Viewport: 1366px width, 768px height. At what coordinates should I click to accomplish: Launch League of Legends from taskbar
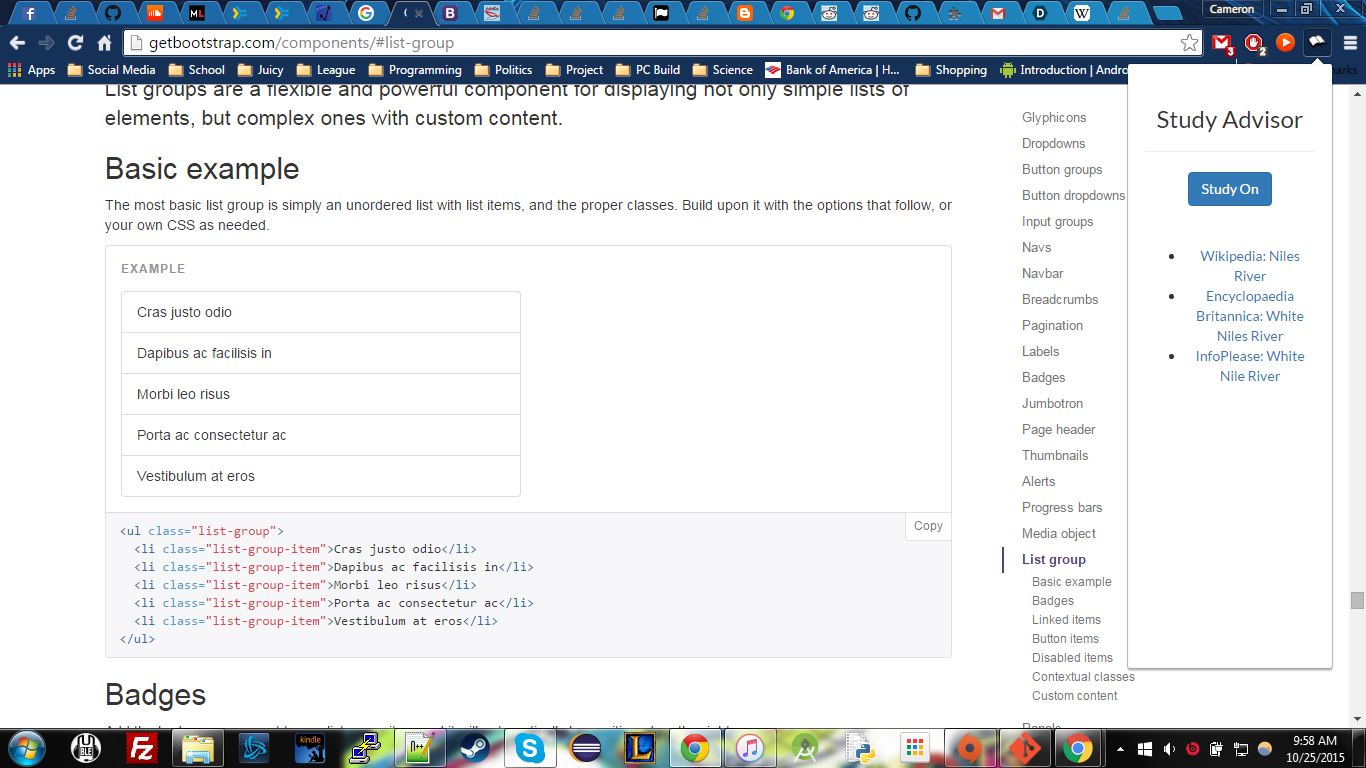click(x=640, y=748)
